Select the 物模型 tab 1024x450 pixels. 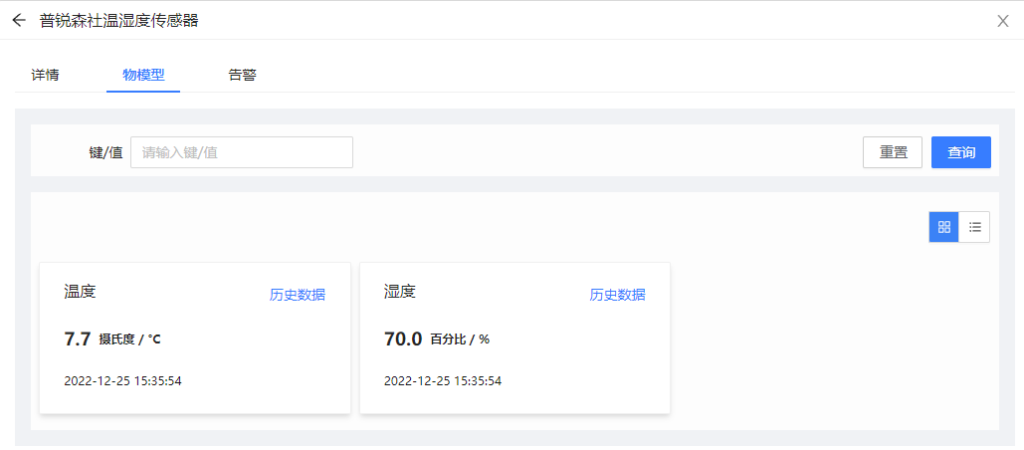pos(143,75)
